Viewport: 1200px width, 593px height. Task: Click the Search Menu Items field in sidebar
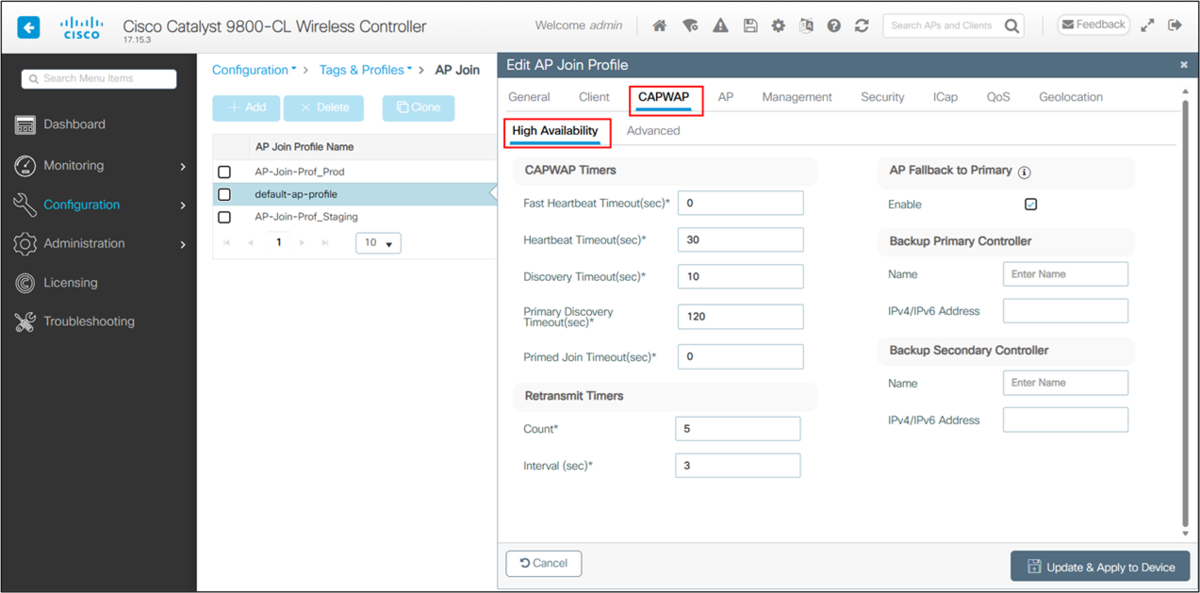coord(99,79)
